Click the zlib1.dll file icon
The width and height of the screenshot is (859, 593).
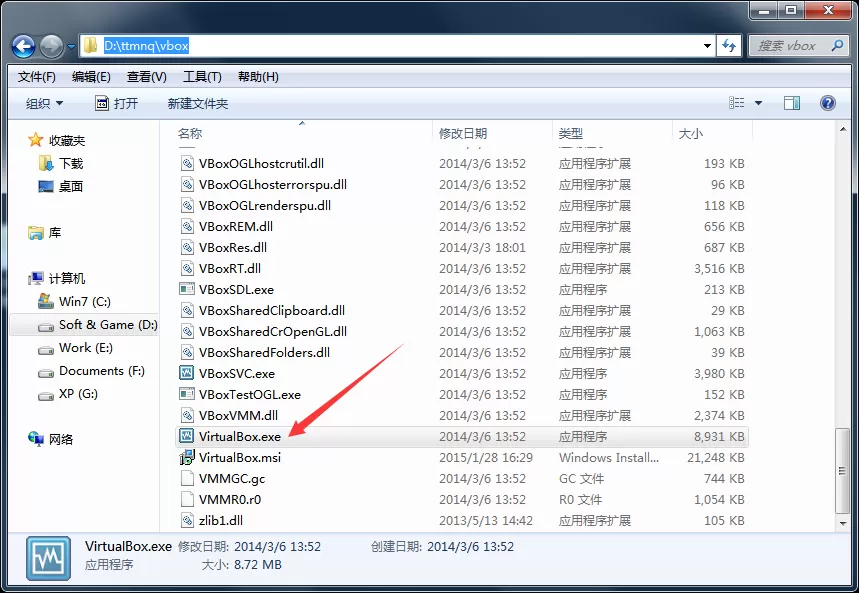pyautogui.click(x=187, y=520)
